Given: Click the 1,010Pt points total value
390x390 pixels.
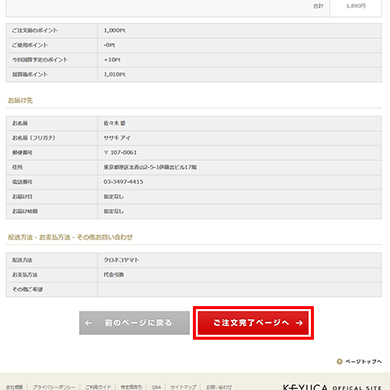Looking at the screenshot, I should coord(114,74).
